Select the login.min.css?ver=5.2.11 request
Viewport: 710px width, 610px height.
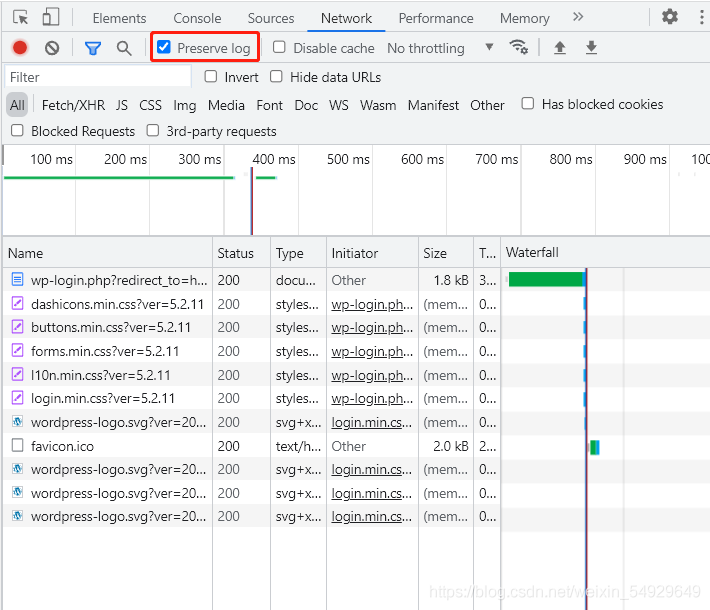(103, 399)
